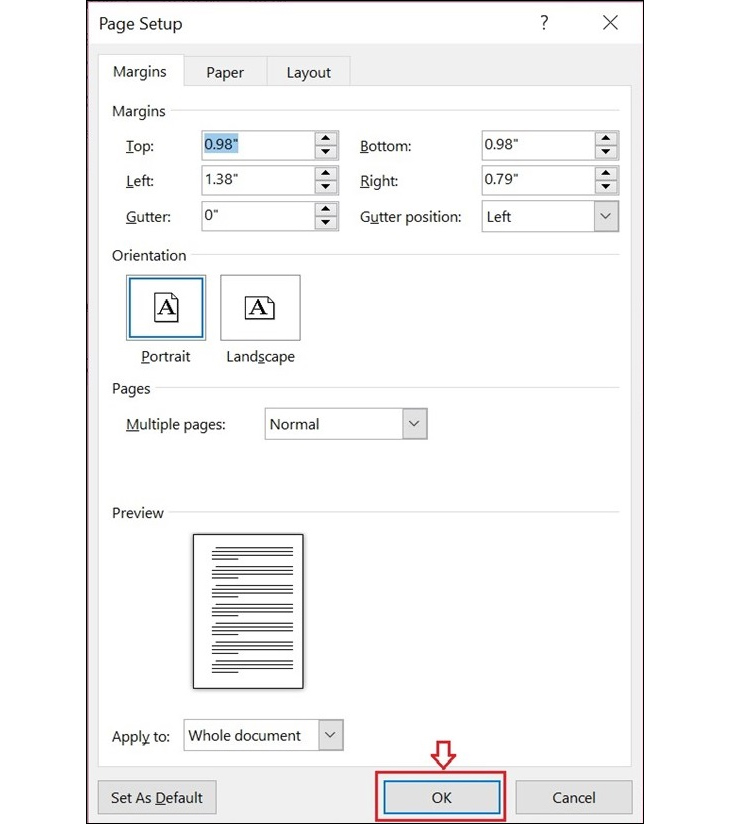Click into the Left margin field
The height and width of the screenshot is (824, 730).
click(x=259, y=180)
